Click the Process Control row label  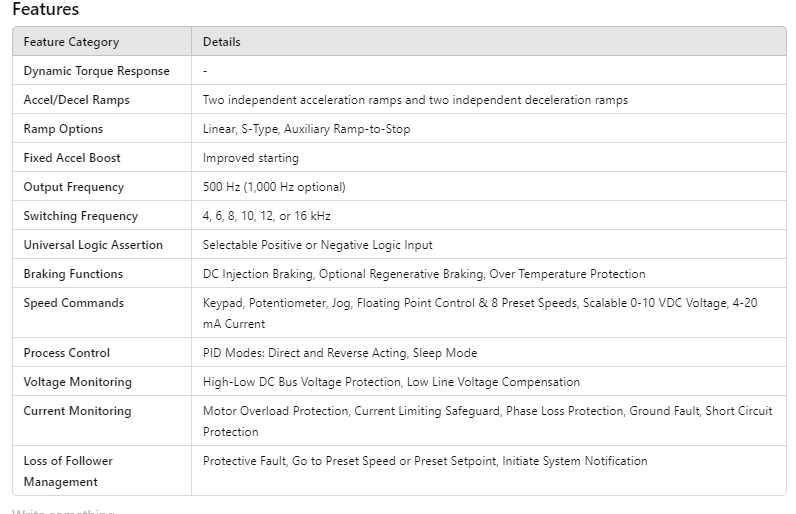click(x=66, y=353)
